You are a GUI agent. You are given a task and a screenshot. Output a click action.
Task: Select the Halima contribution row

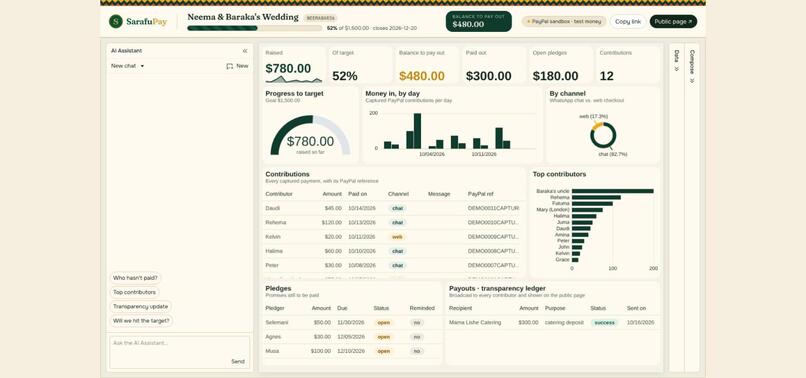(393, 251)
